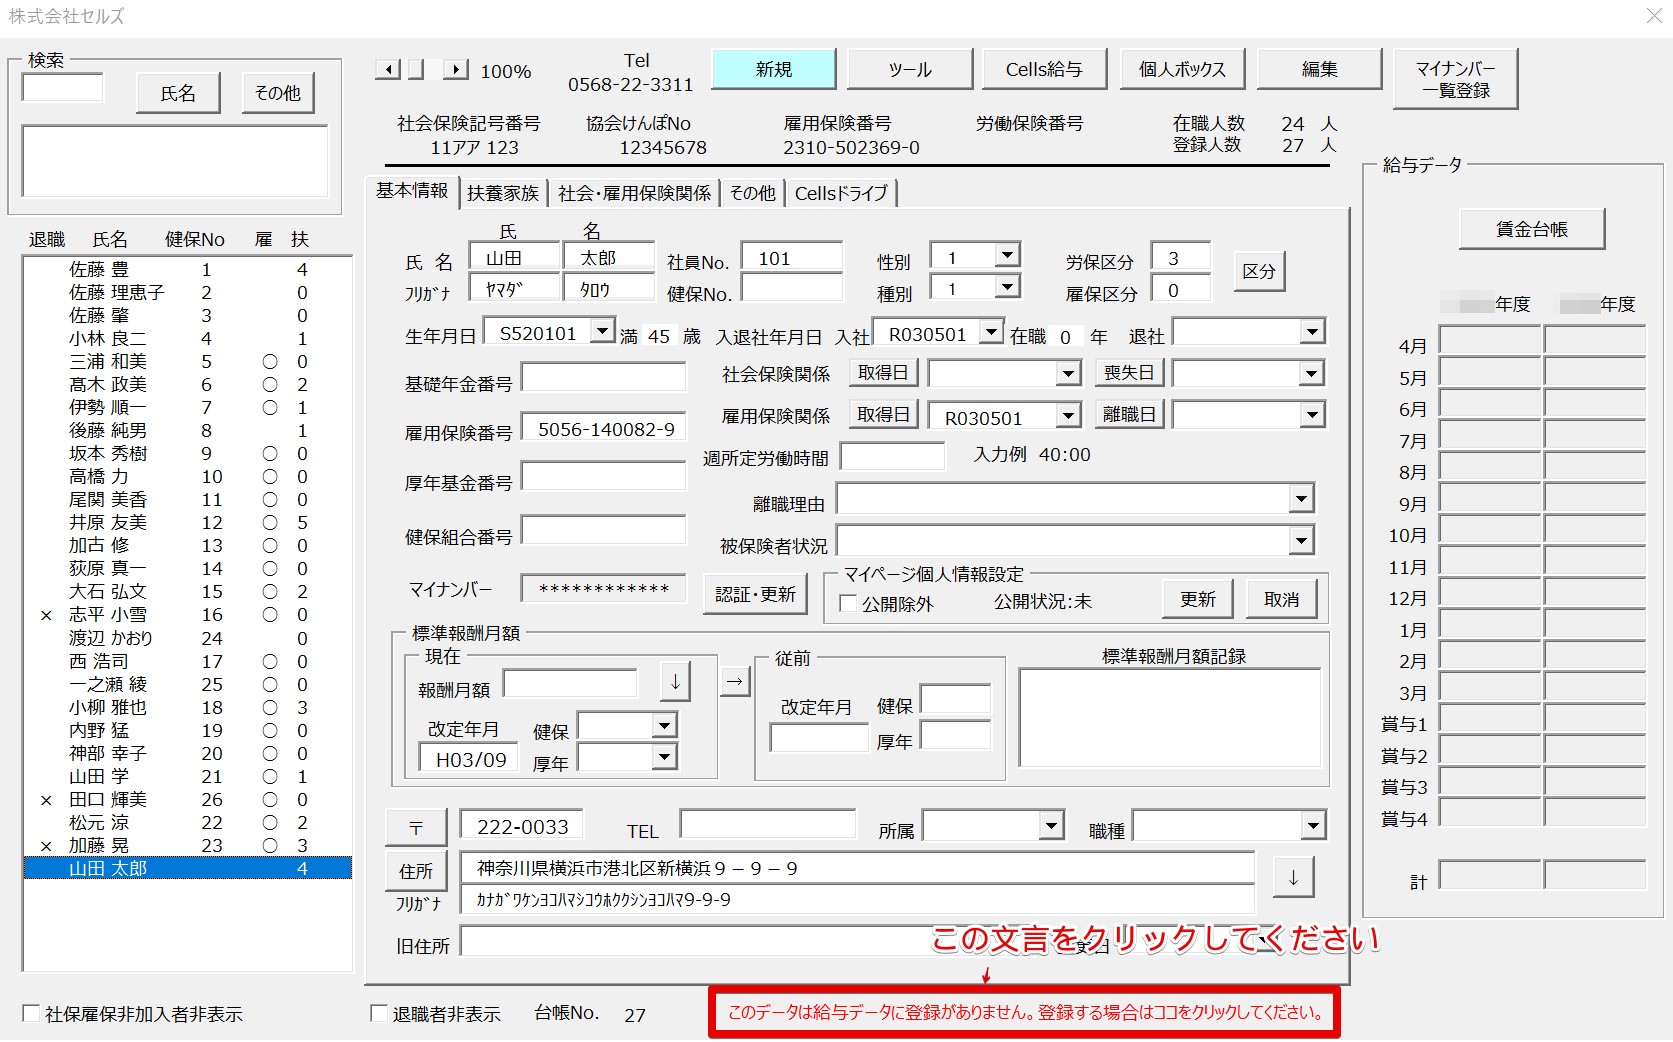Click the 区分 button

tap(1258, 271)
